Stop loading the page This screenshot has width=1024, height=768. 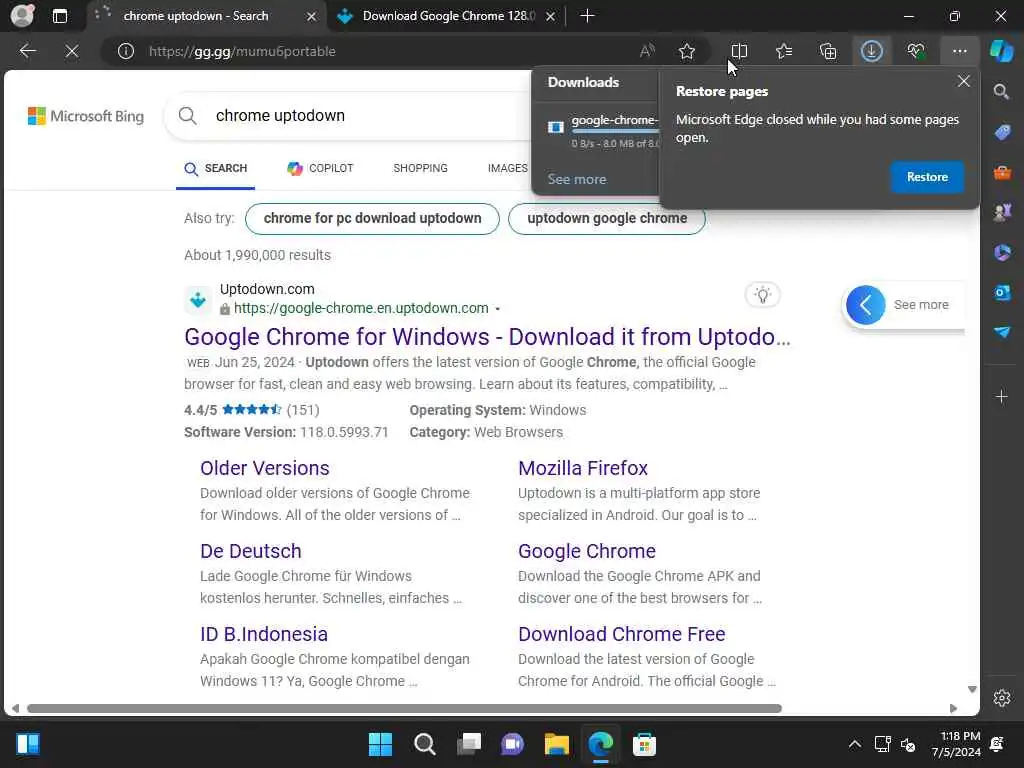tap(72, 51)
